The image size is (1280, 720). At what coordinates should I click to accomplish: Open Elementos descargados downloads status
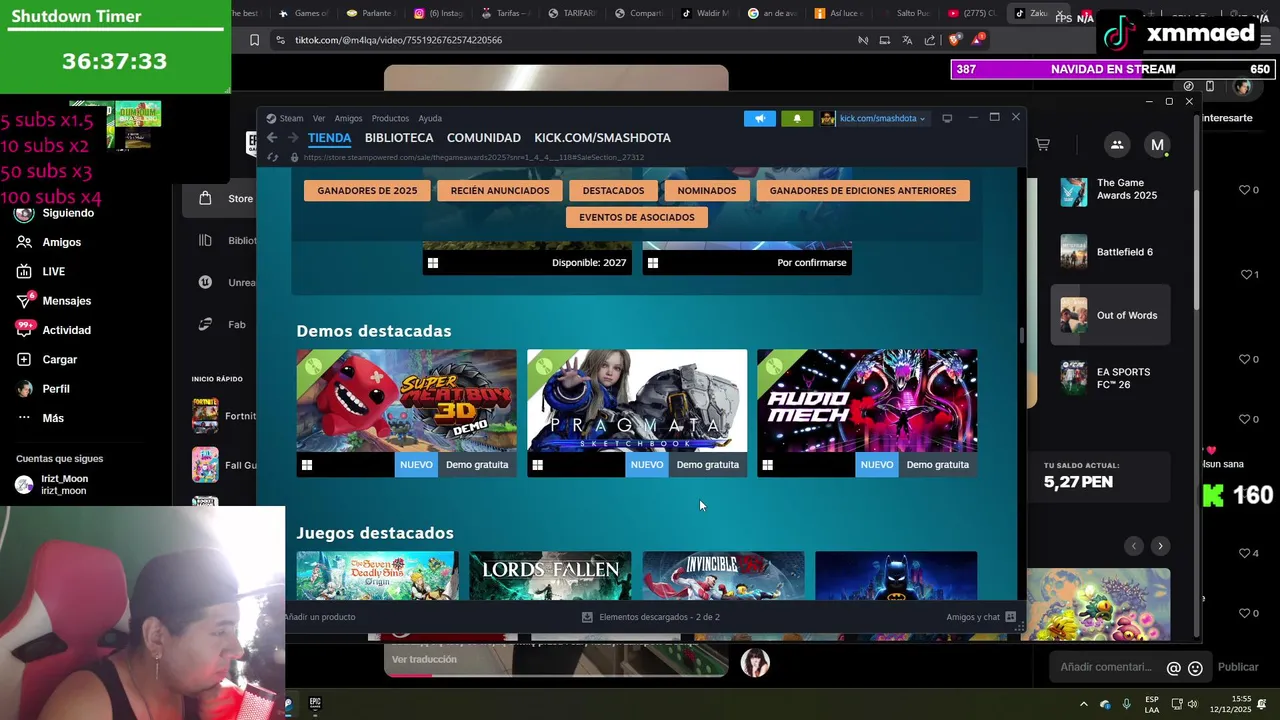651,617
